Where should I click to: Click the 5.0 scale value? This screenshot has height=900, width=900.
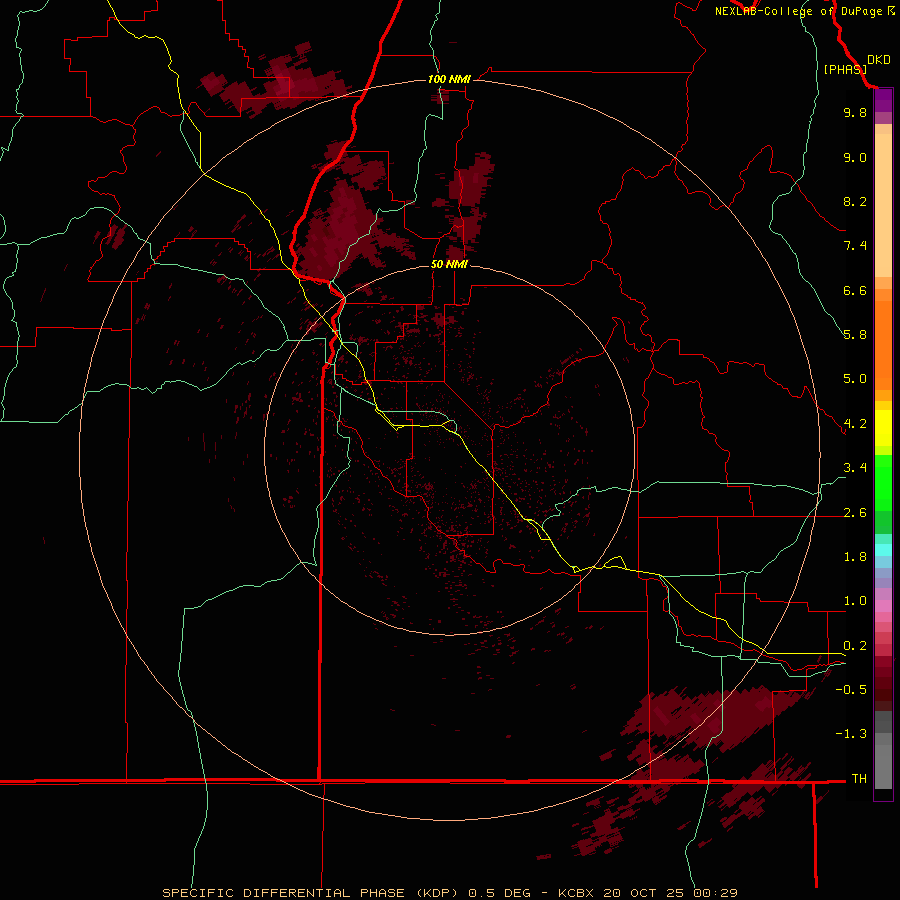point(855,379)
